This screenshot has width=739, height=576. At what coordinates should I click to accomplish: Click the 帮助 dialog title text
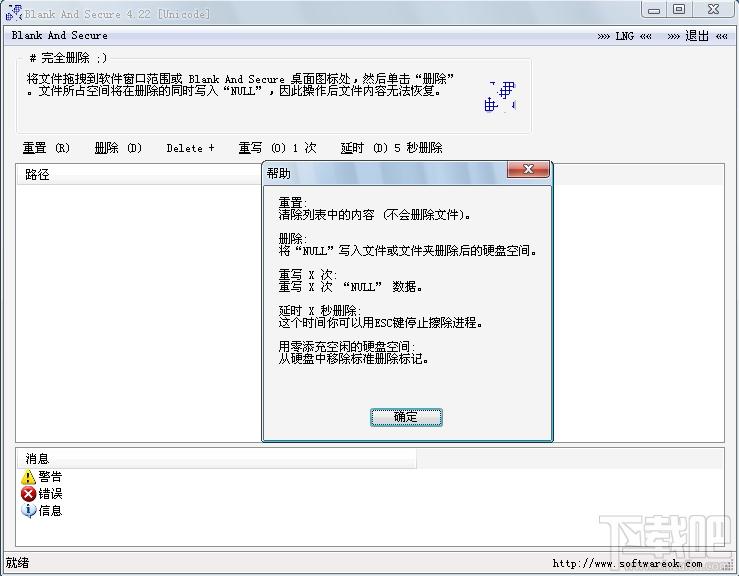point(279,173)
